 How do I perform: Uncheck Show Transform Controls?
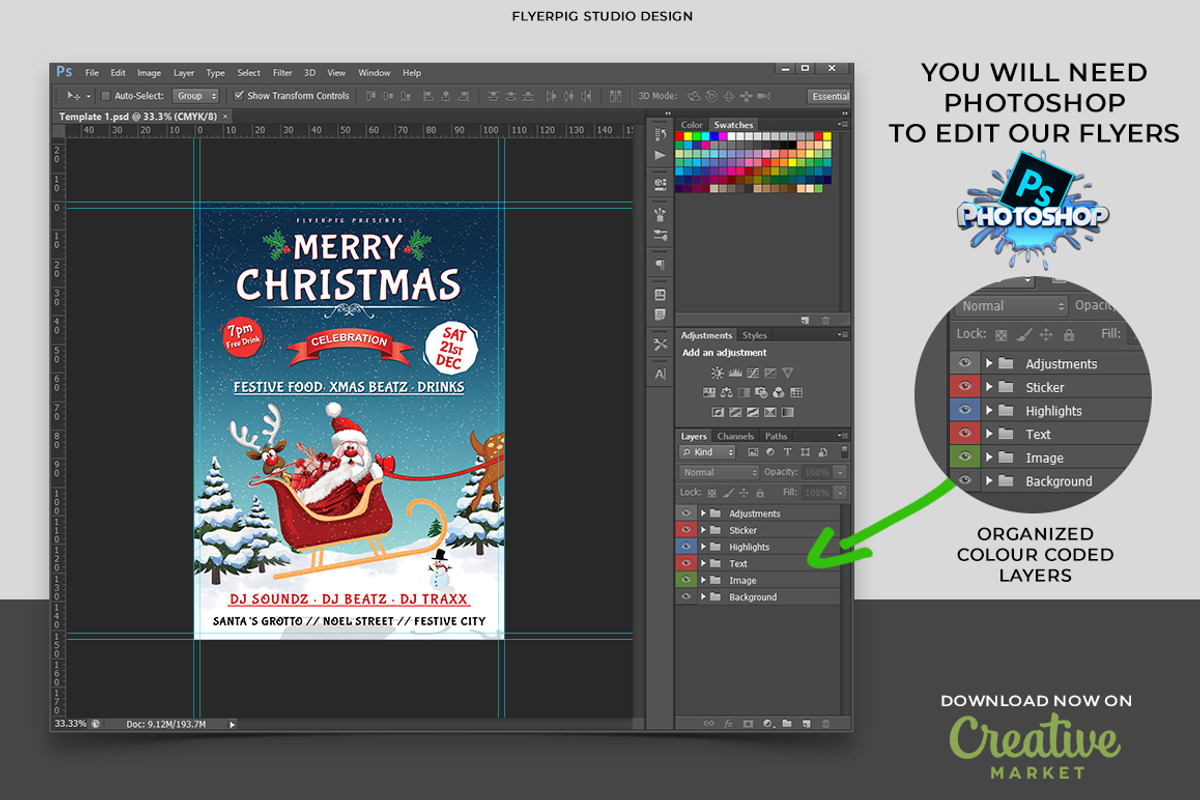click(239, 96)
